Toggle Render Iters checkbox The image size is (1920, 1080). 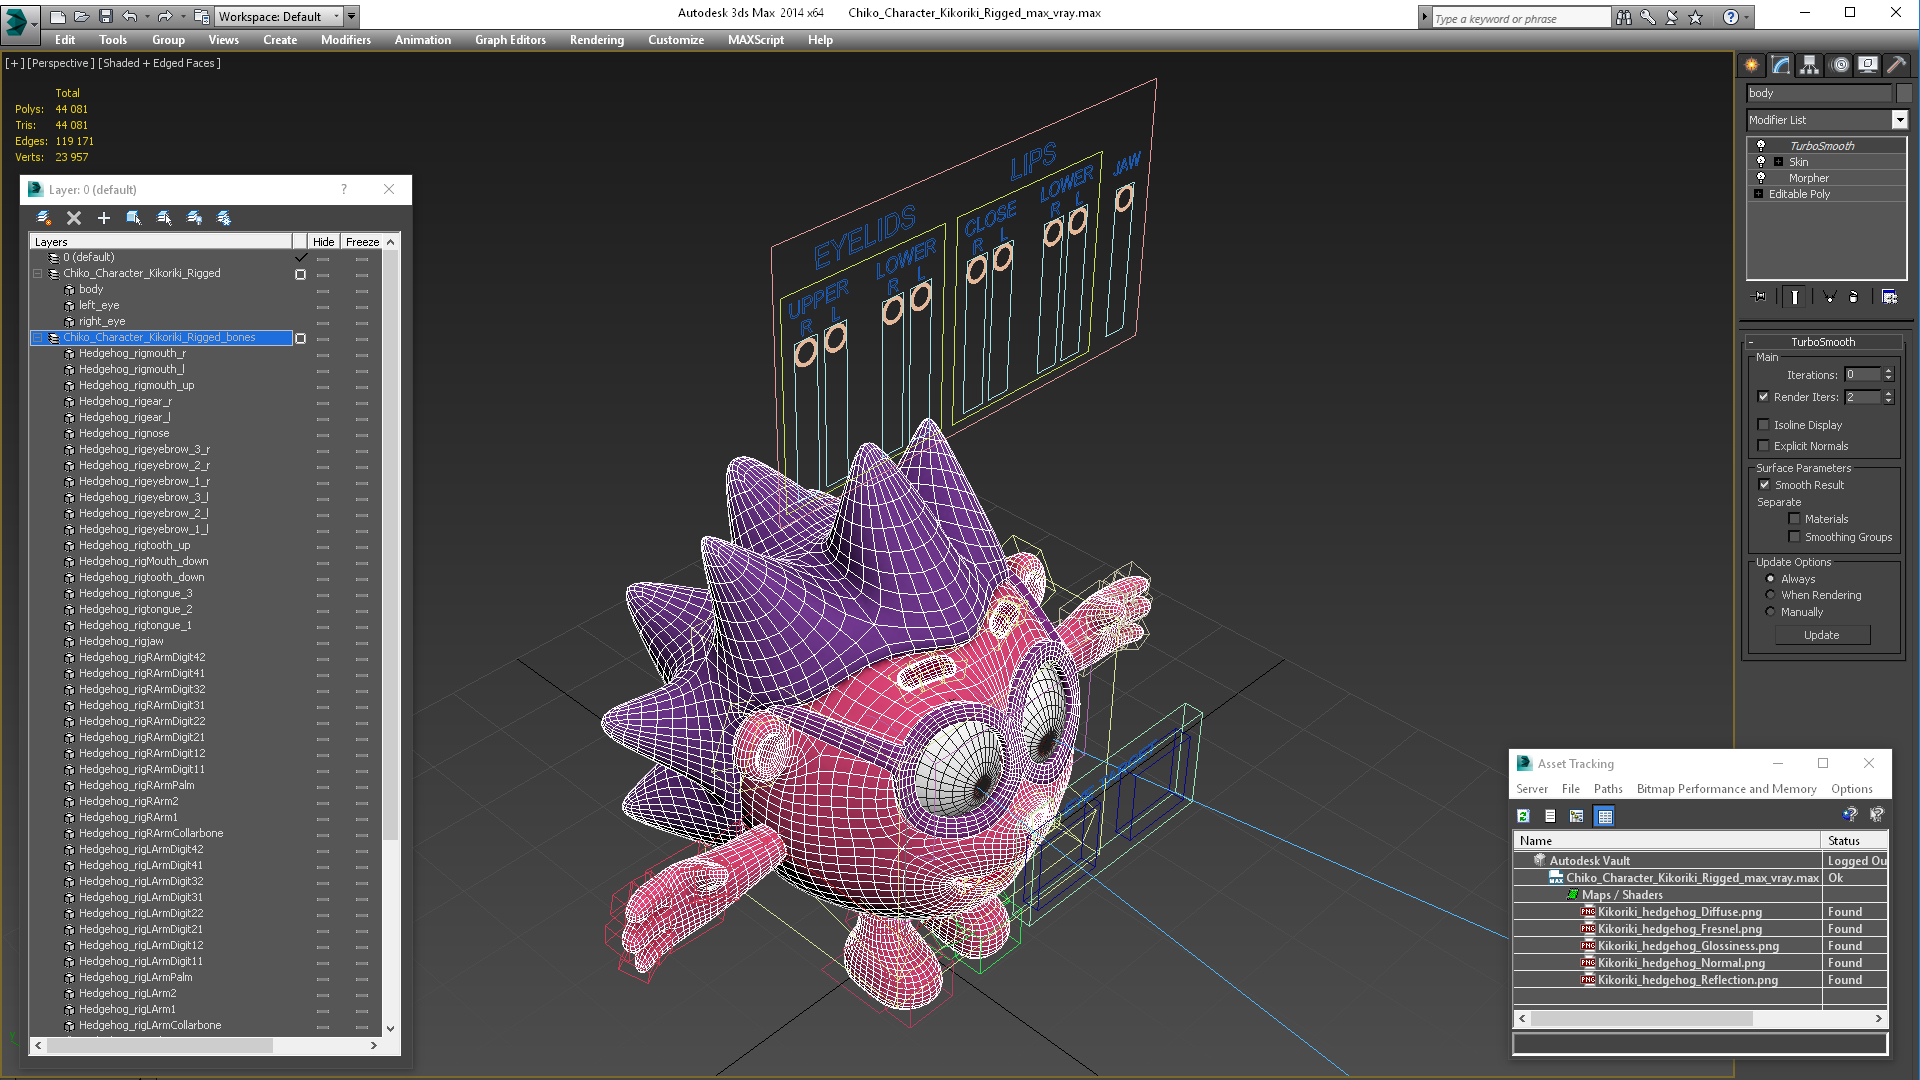1764,397
